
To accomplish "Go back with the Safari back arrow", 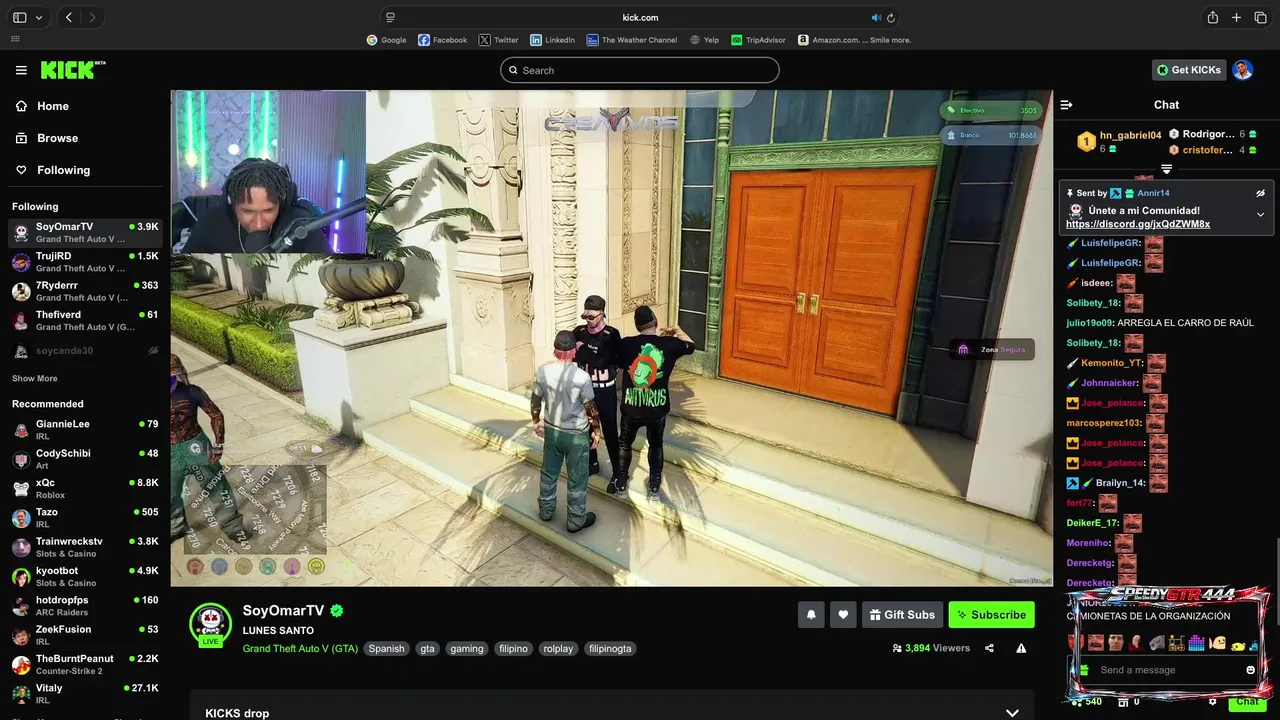I will click(x=69, y=17).
